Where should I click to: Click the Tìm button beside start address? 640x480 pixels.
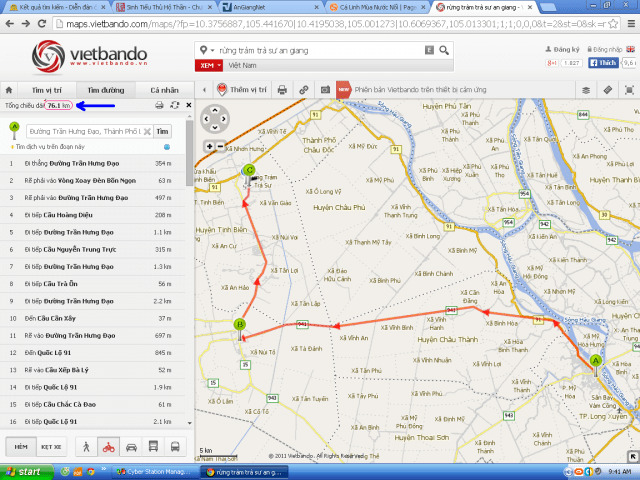click(x=162, y=131)
